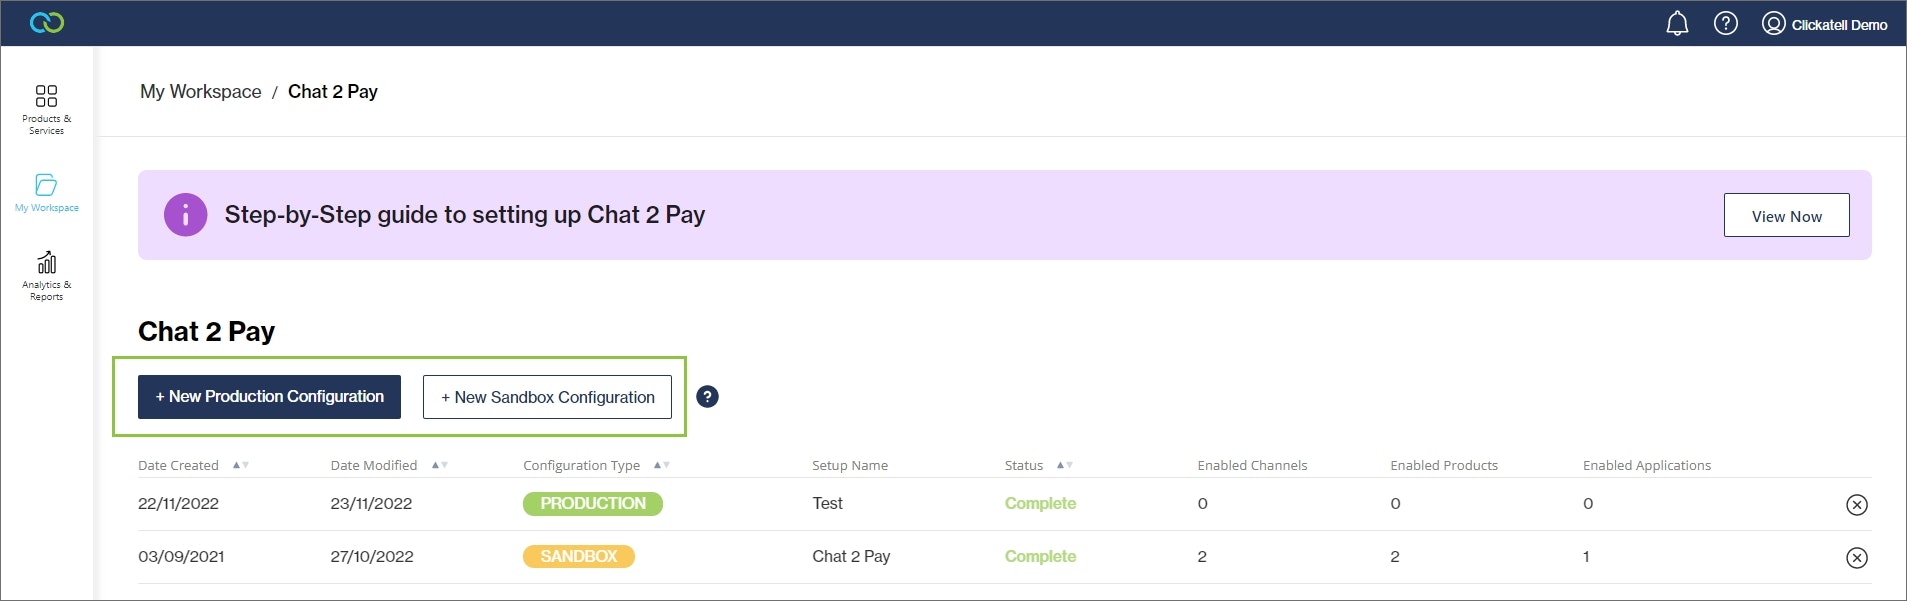The image size is (1907, 601).
Task: Click the Enabled Channels column header
Action: click(1252, 465)
